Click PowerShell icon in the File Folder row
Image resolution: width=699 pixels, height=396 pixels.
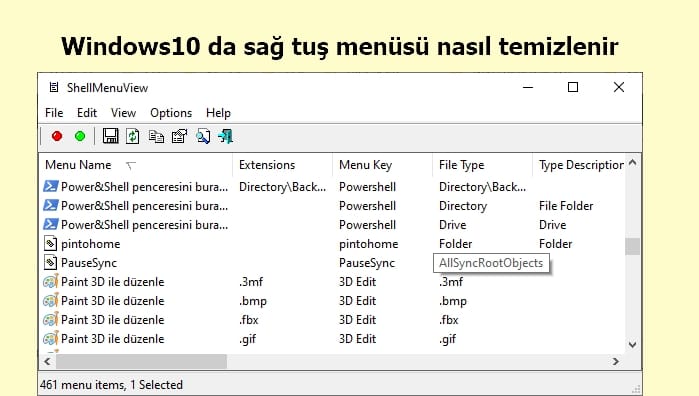(x=51, y=206)
